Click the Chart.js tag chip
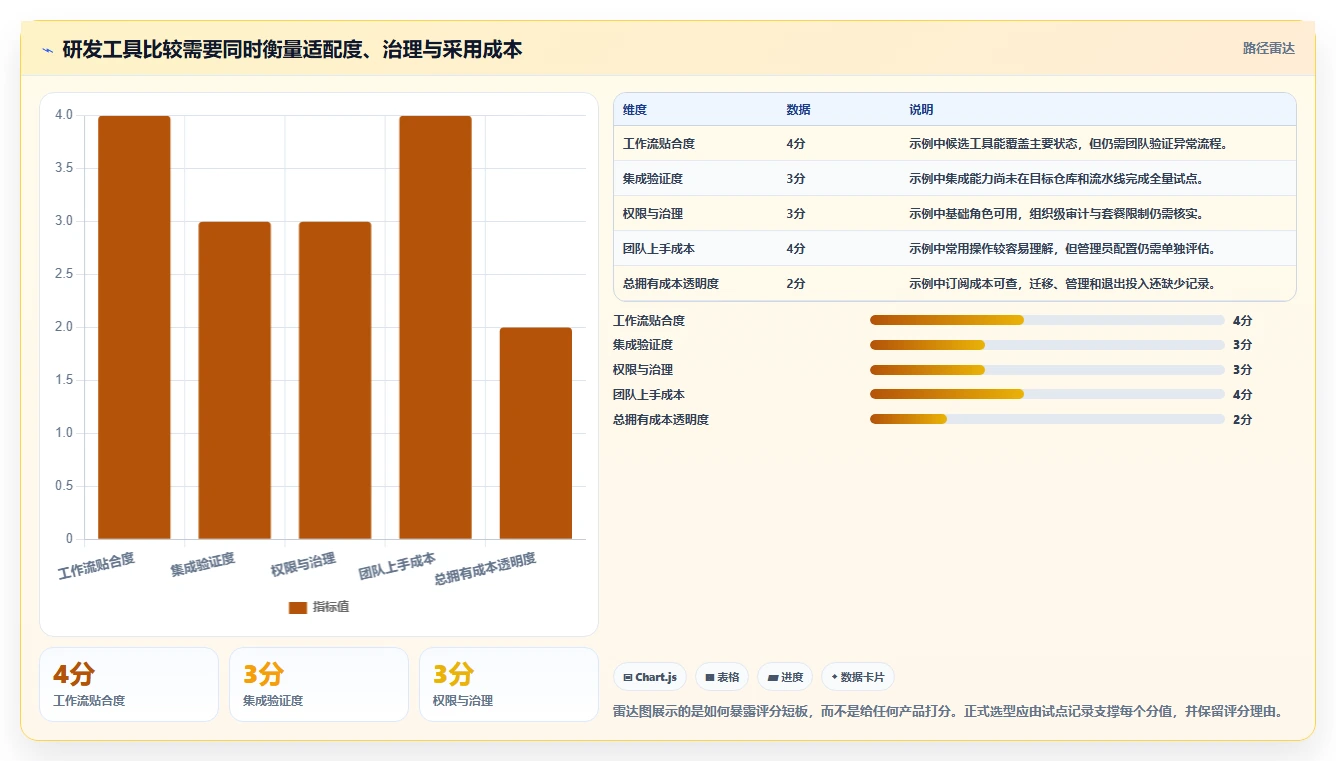The image size is (1336, 761). tap(650, 677)
